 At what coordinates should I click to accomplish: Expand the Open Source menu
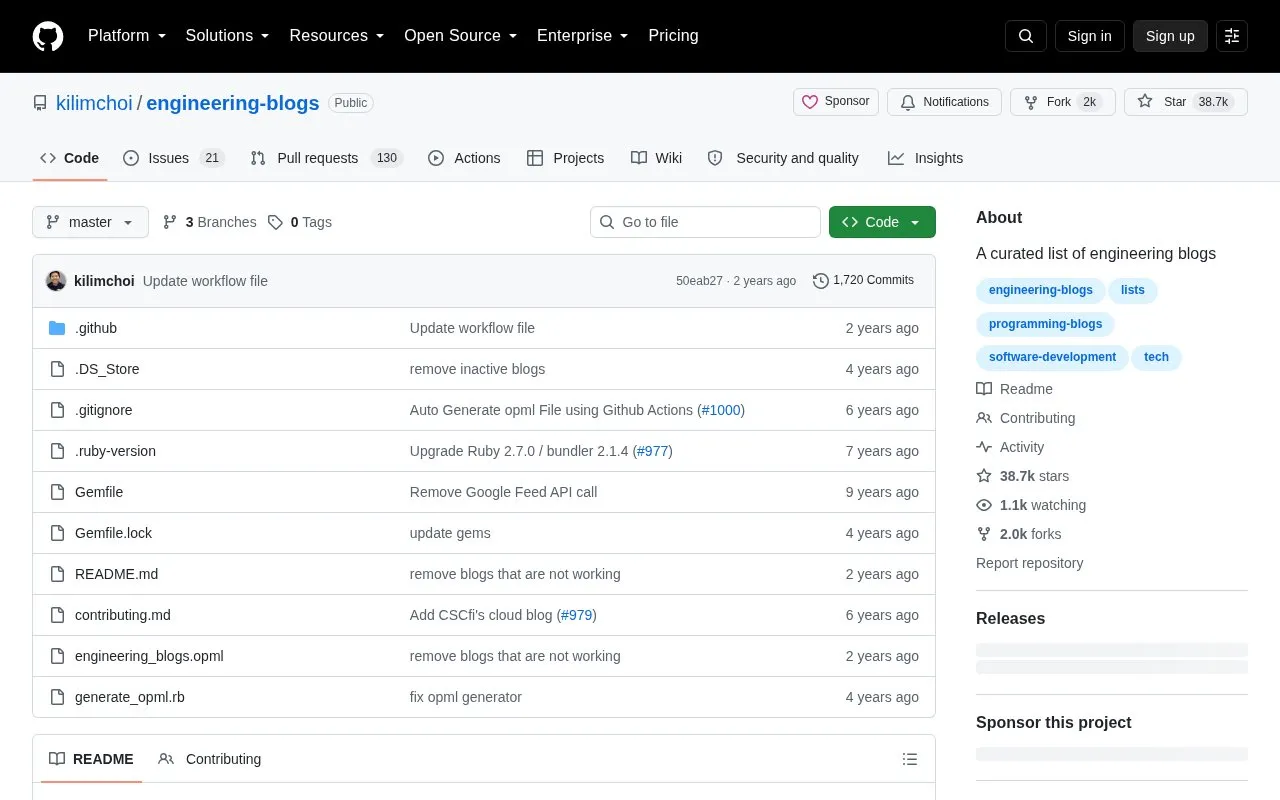(x=461, y=36)
